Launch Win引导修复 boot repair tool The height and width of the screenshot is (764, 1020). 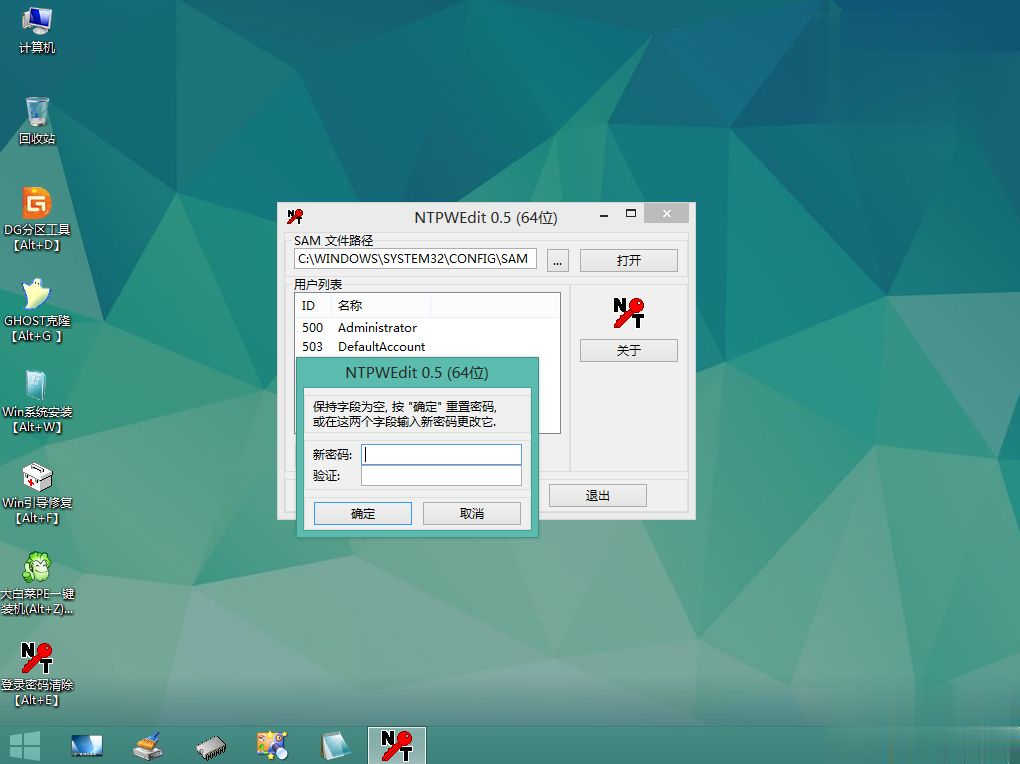click(37, 480)
